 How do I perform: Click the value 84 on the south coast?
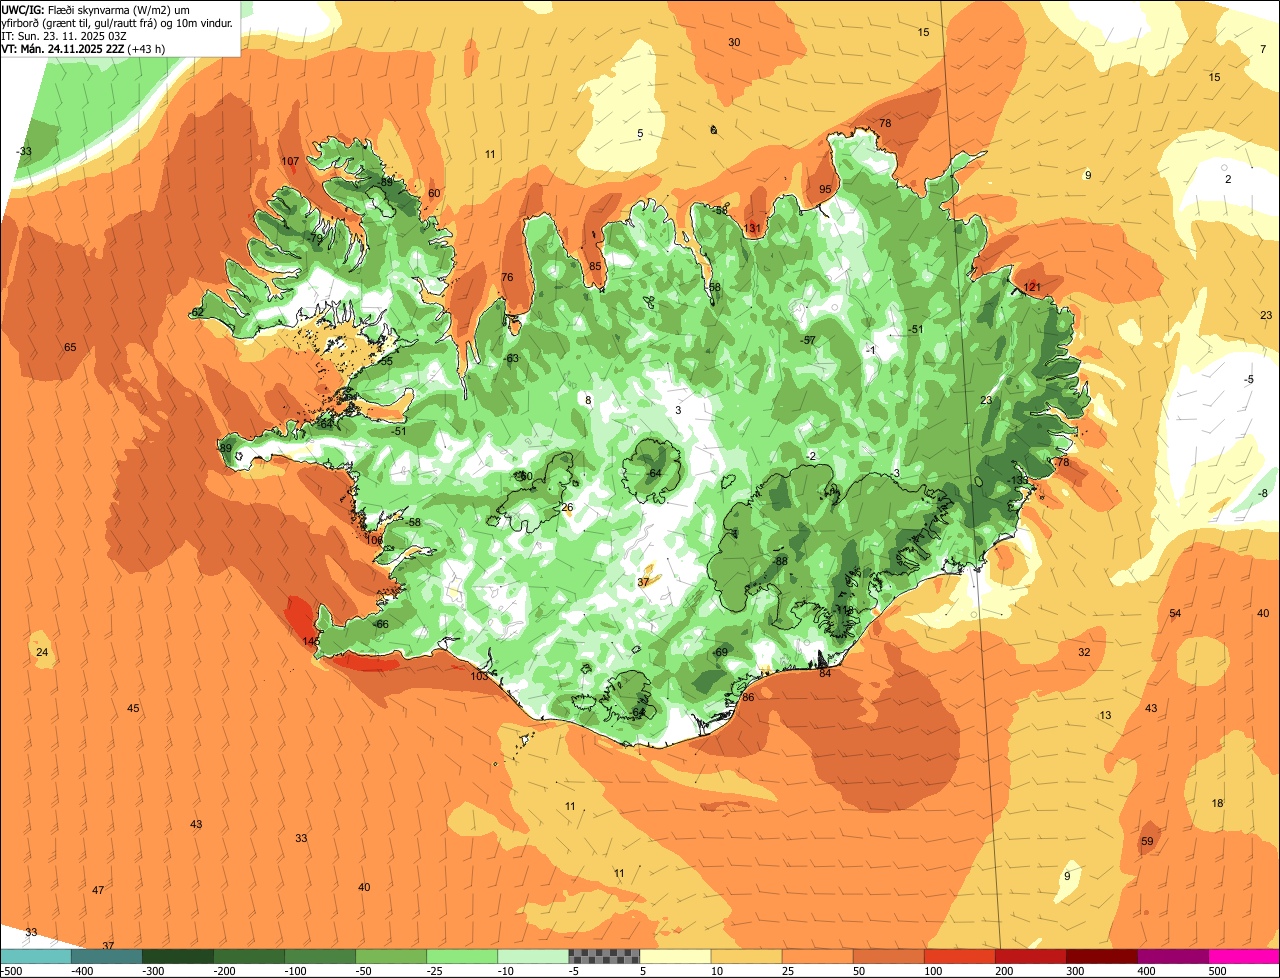point(825,673)
